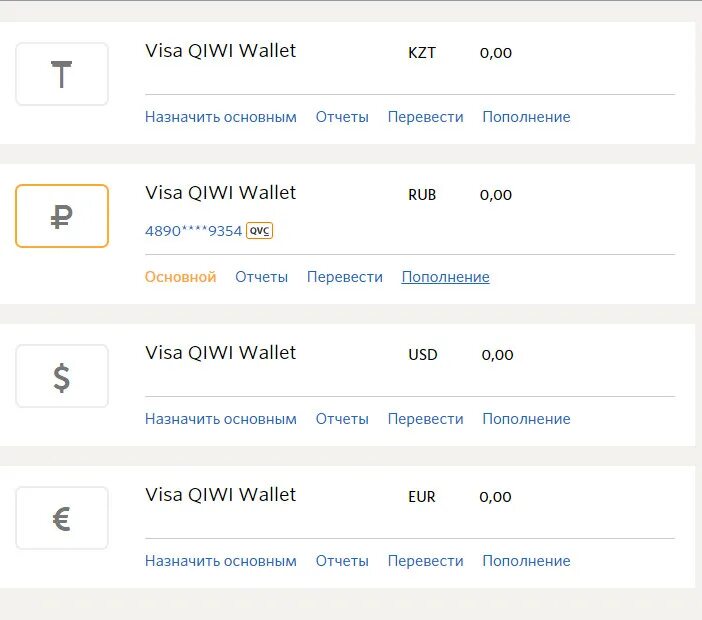Click the tenge currency icon
Image resolution: width=702 pixels, height=620 pixels.
tap(62, 74)
